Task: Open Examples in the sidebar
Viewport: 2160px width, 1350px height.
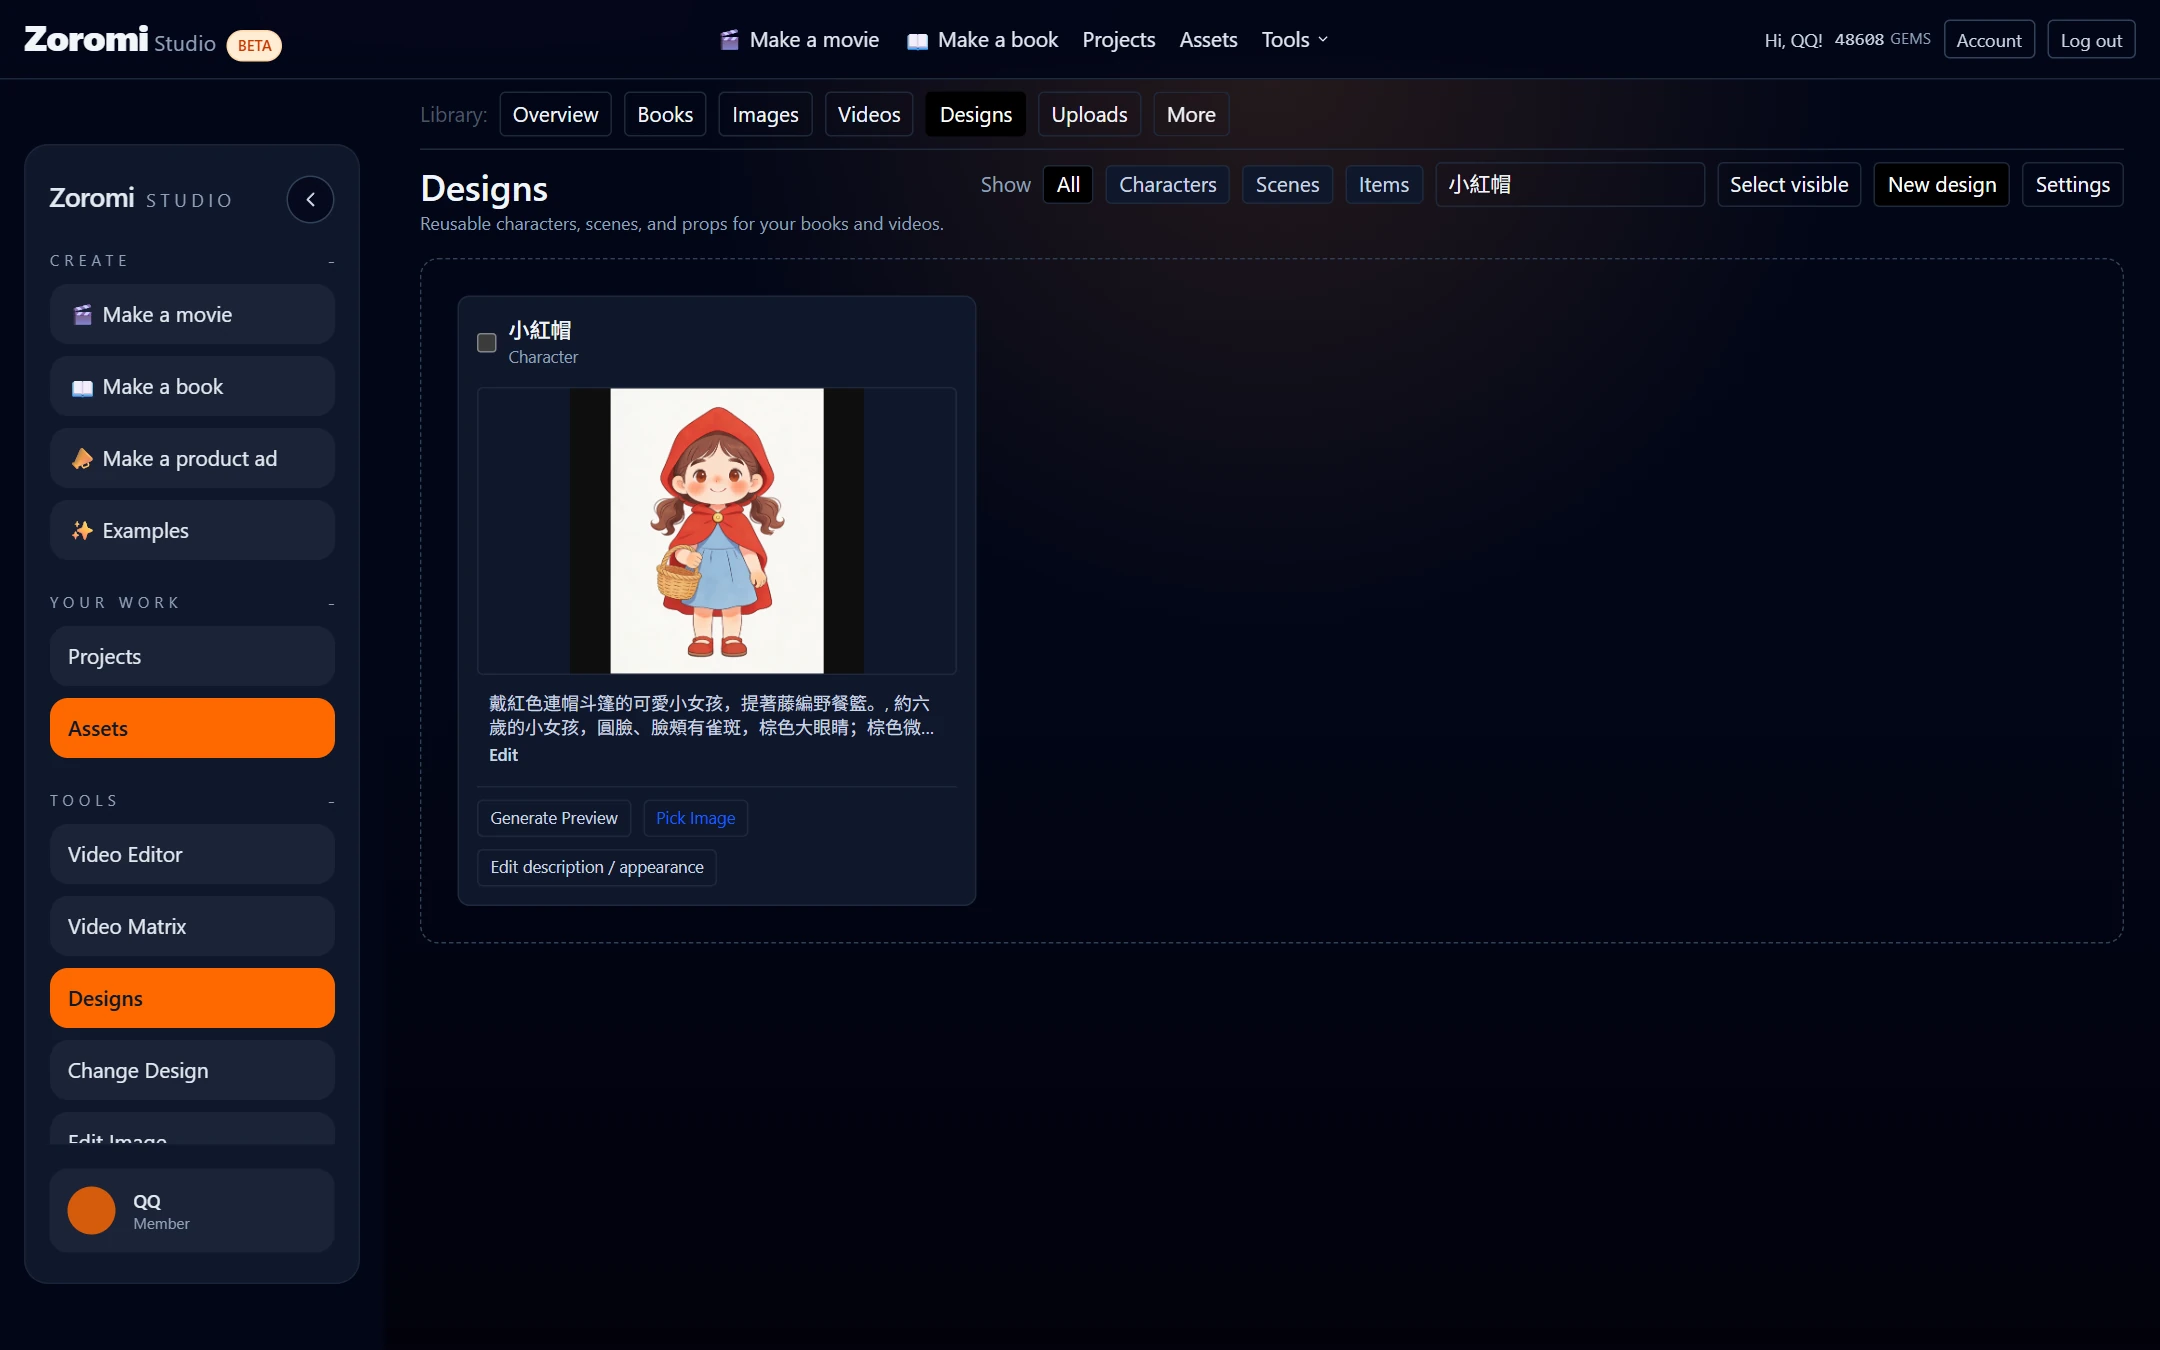Action: tap(192, 530)
